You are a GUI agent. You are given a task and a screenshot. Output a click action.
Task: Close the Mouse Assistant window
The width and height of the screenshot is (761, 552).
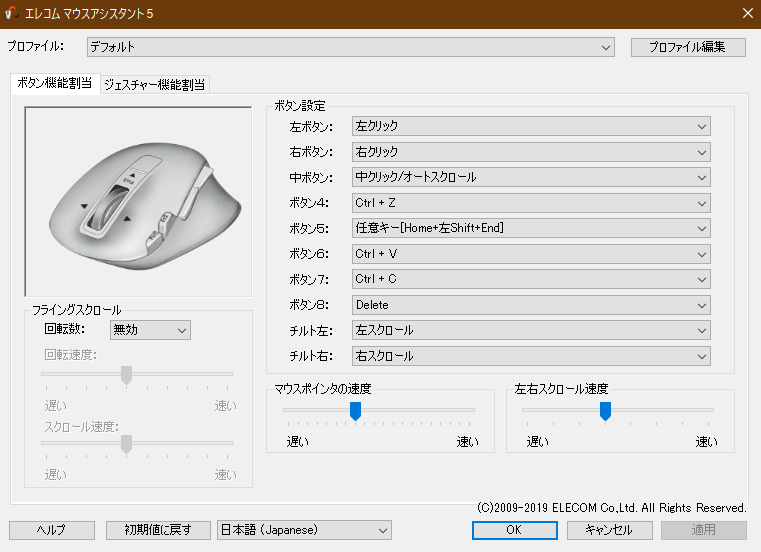[x=748, y=13]
